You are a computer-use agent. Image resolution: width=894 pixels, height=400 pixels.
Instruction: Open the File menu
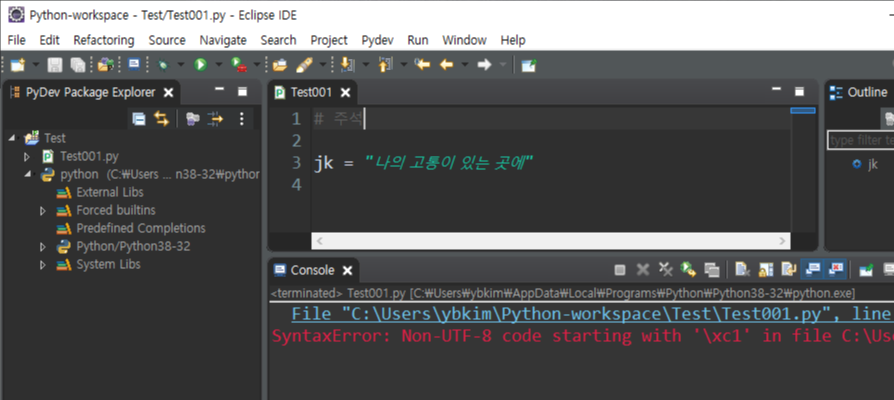tap(17, 40)
